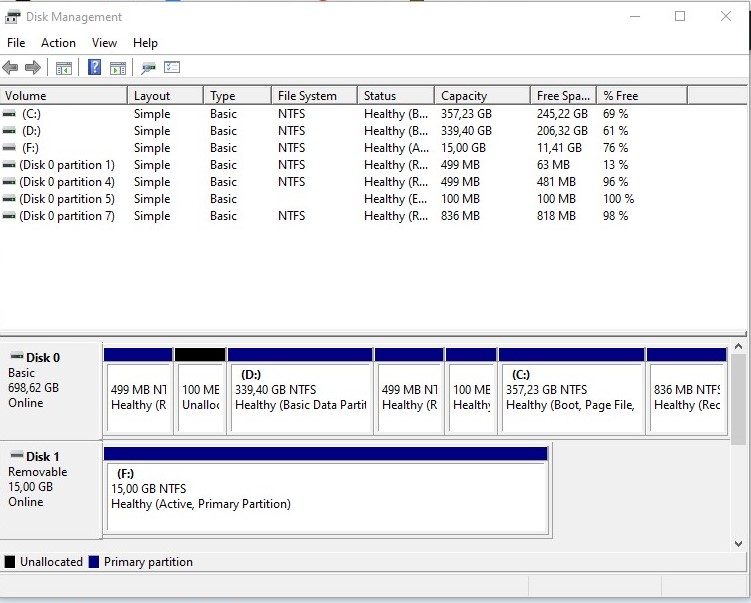Click the '481 MB' free space cell
The width and height of the screenshot is (751, 603).
[556, 182]
